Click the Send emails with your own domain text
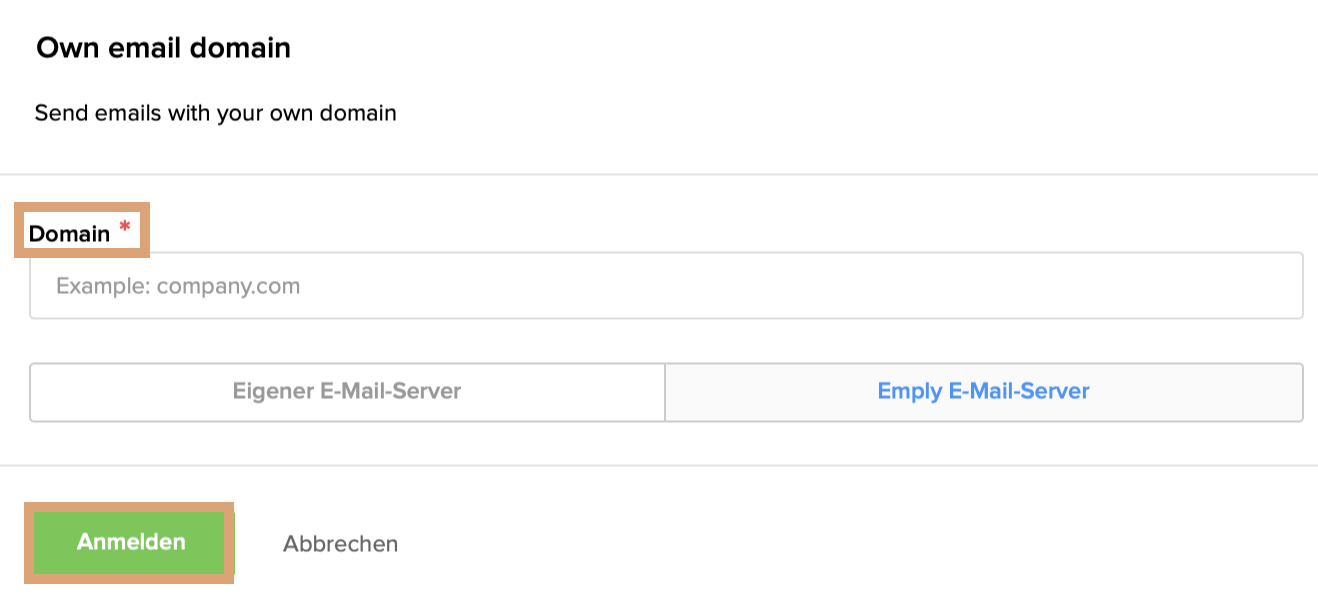Screen dimensions: 1318x596 (216, 112)
